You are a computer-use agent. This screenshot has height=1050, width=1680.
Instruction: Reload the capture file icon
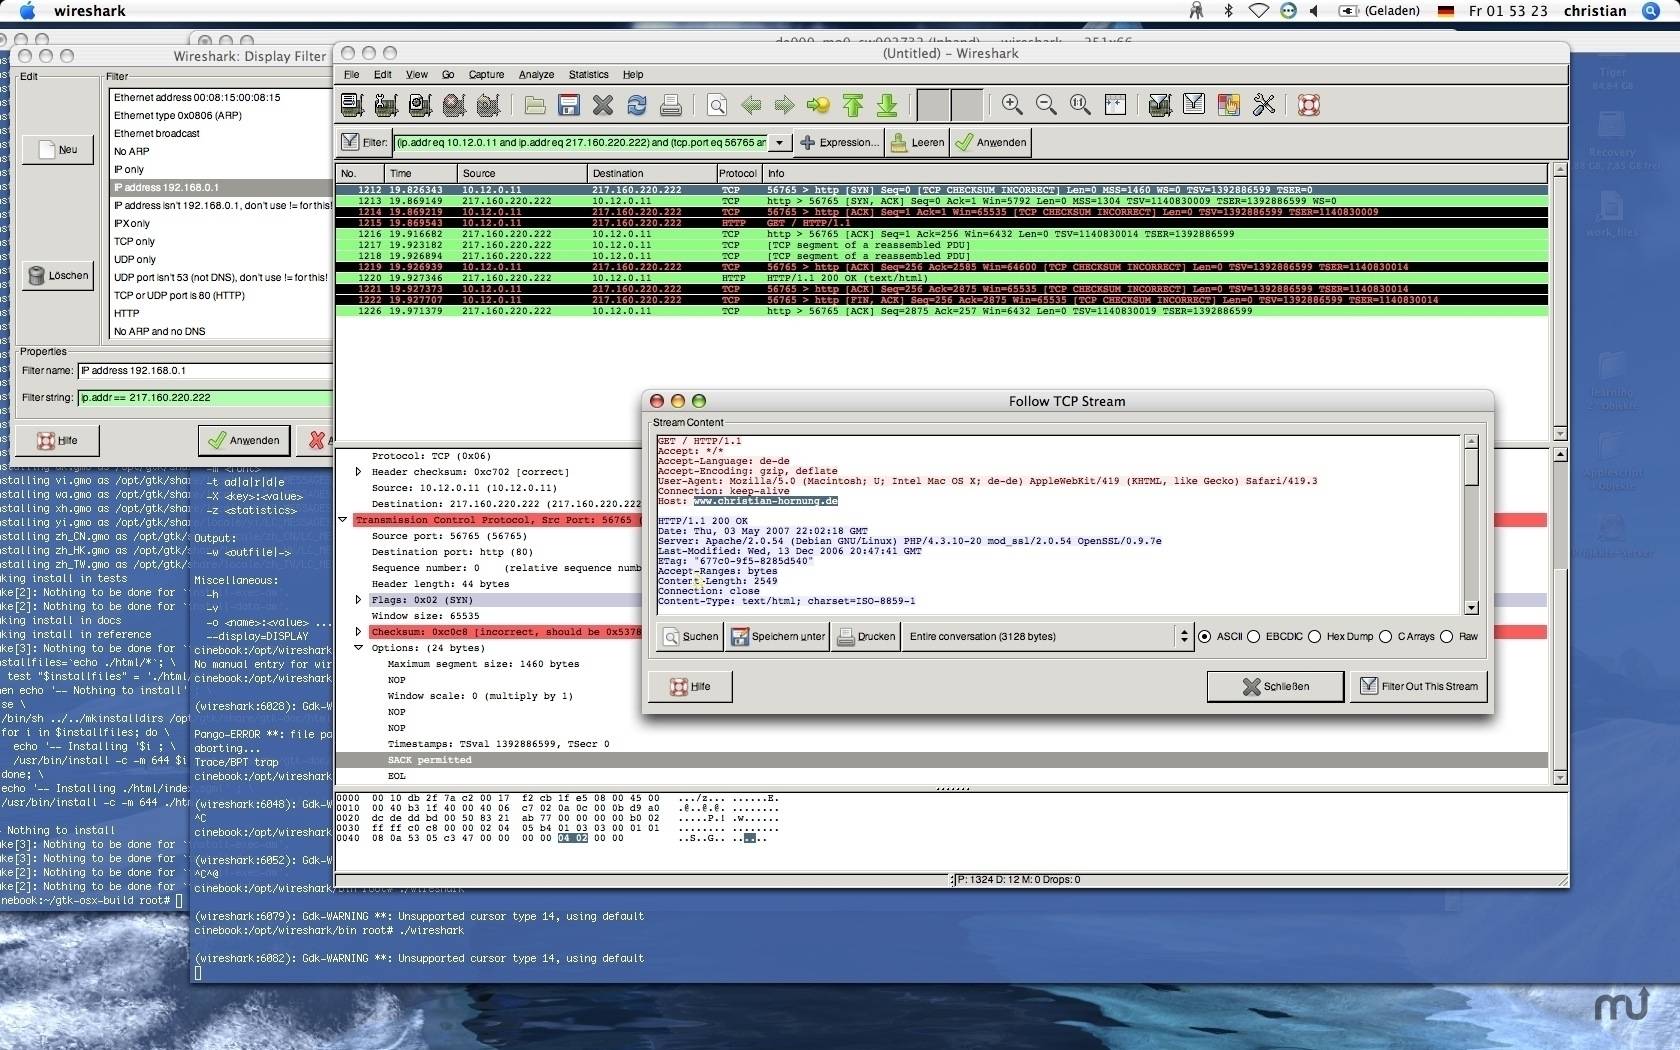637,105
